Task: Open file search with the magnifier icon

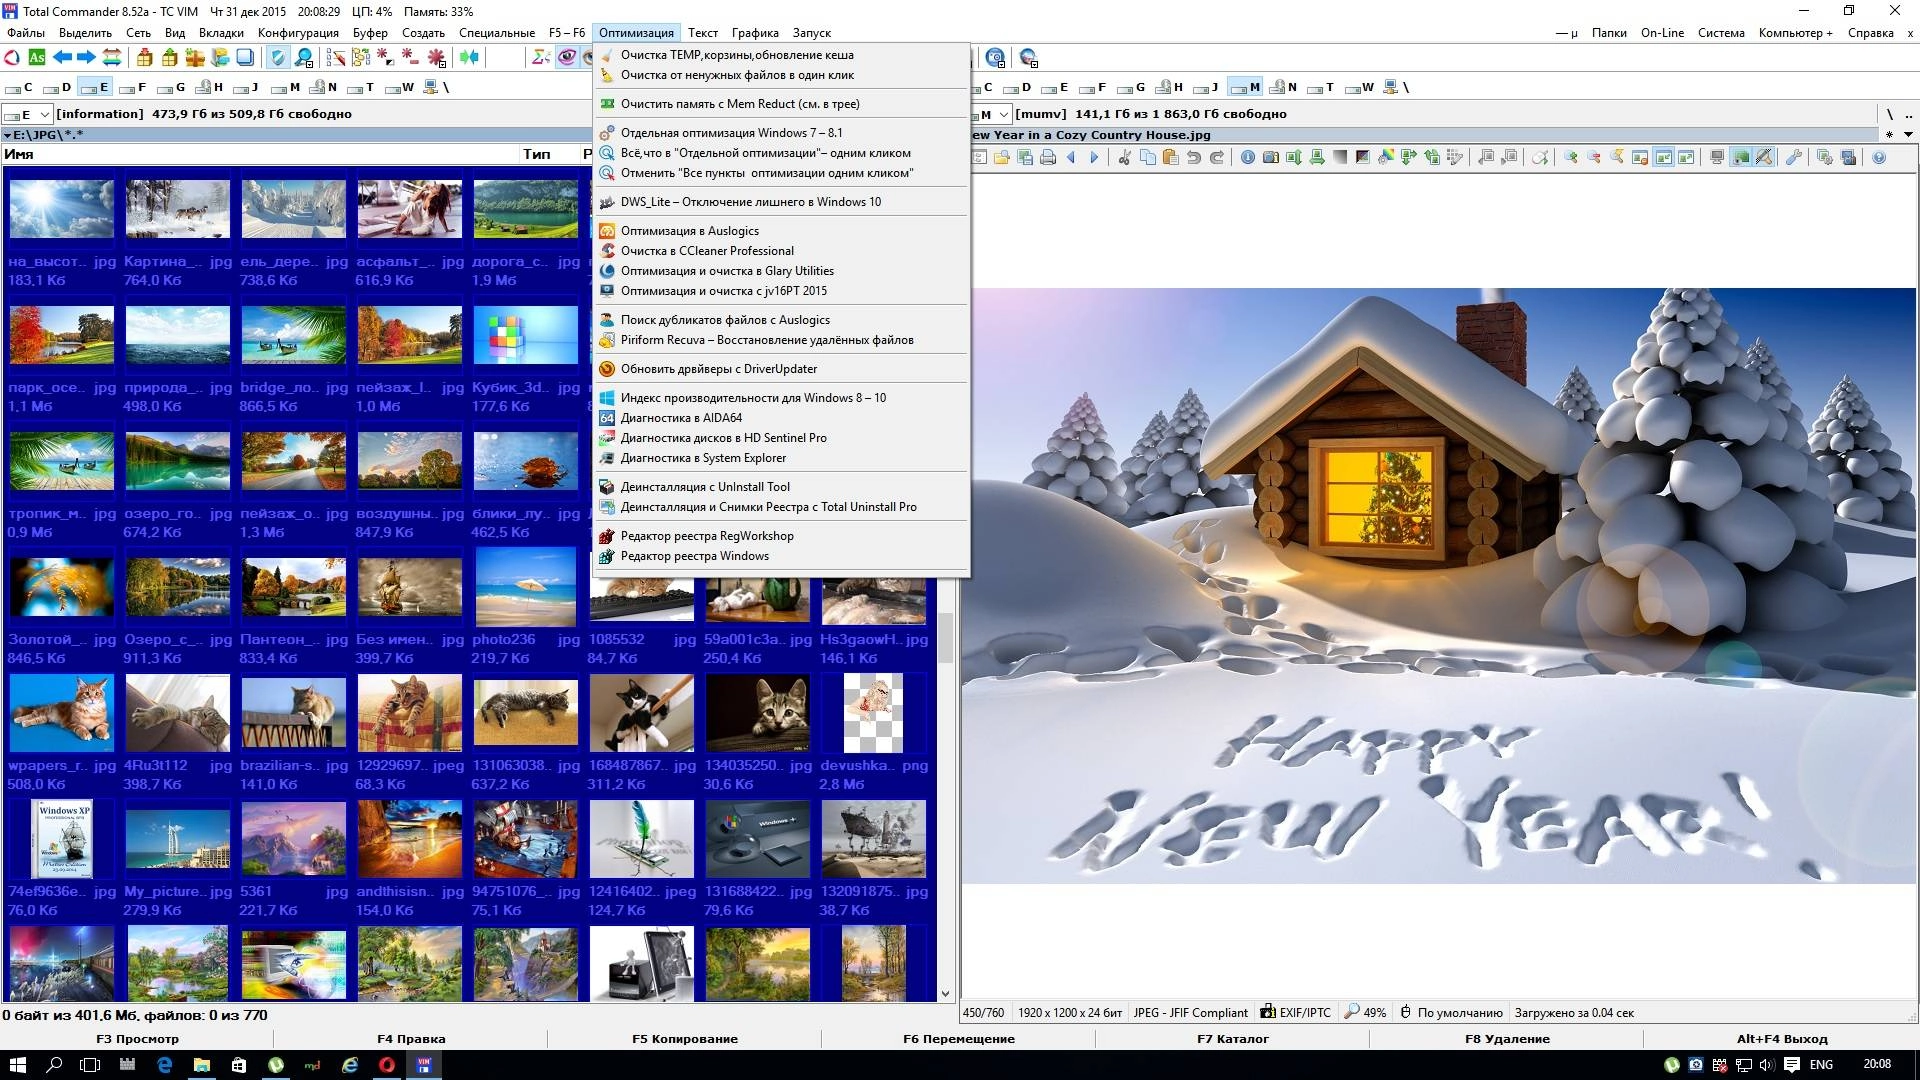Action: (302, 57)
